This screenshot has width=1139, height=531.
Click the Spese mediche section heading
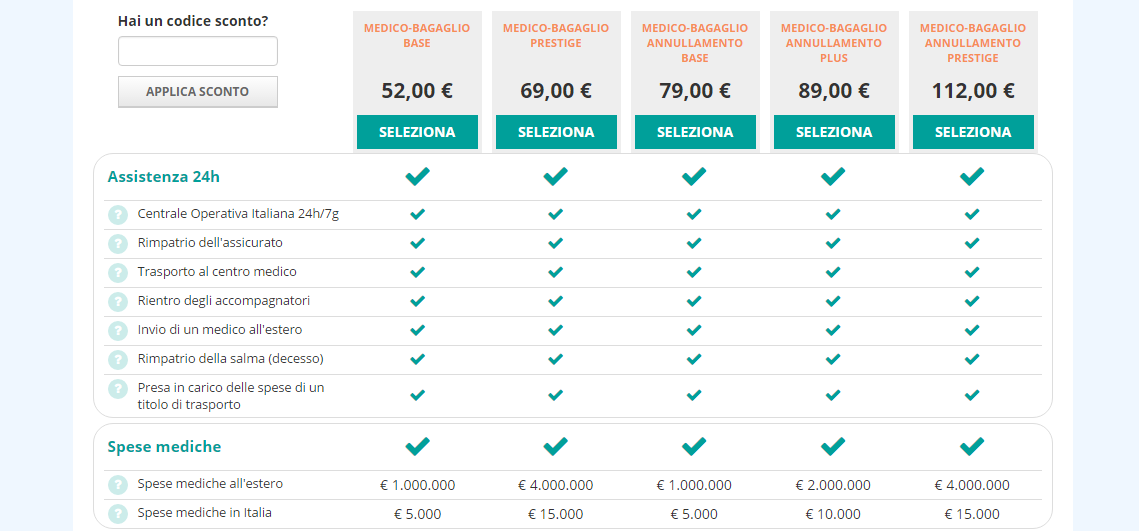[164, 447]
